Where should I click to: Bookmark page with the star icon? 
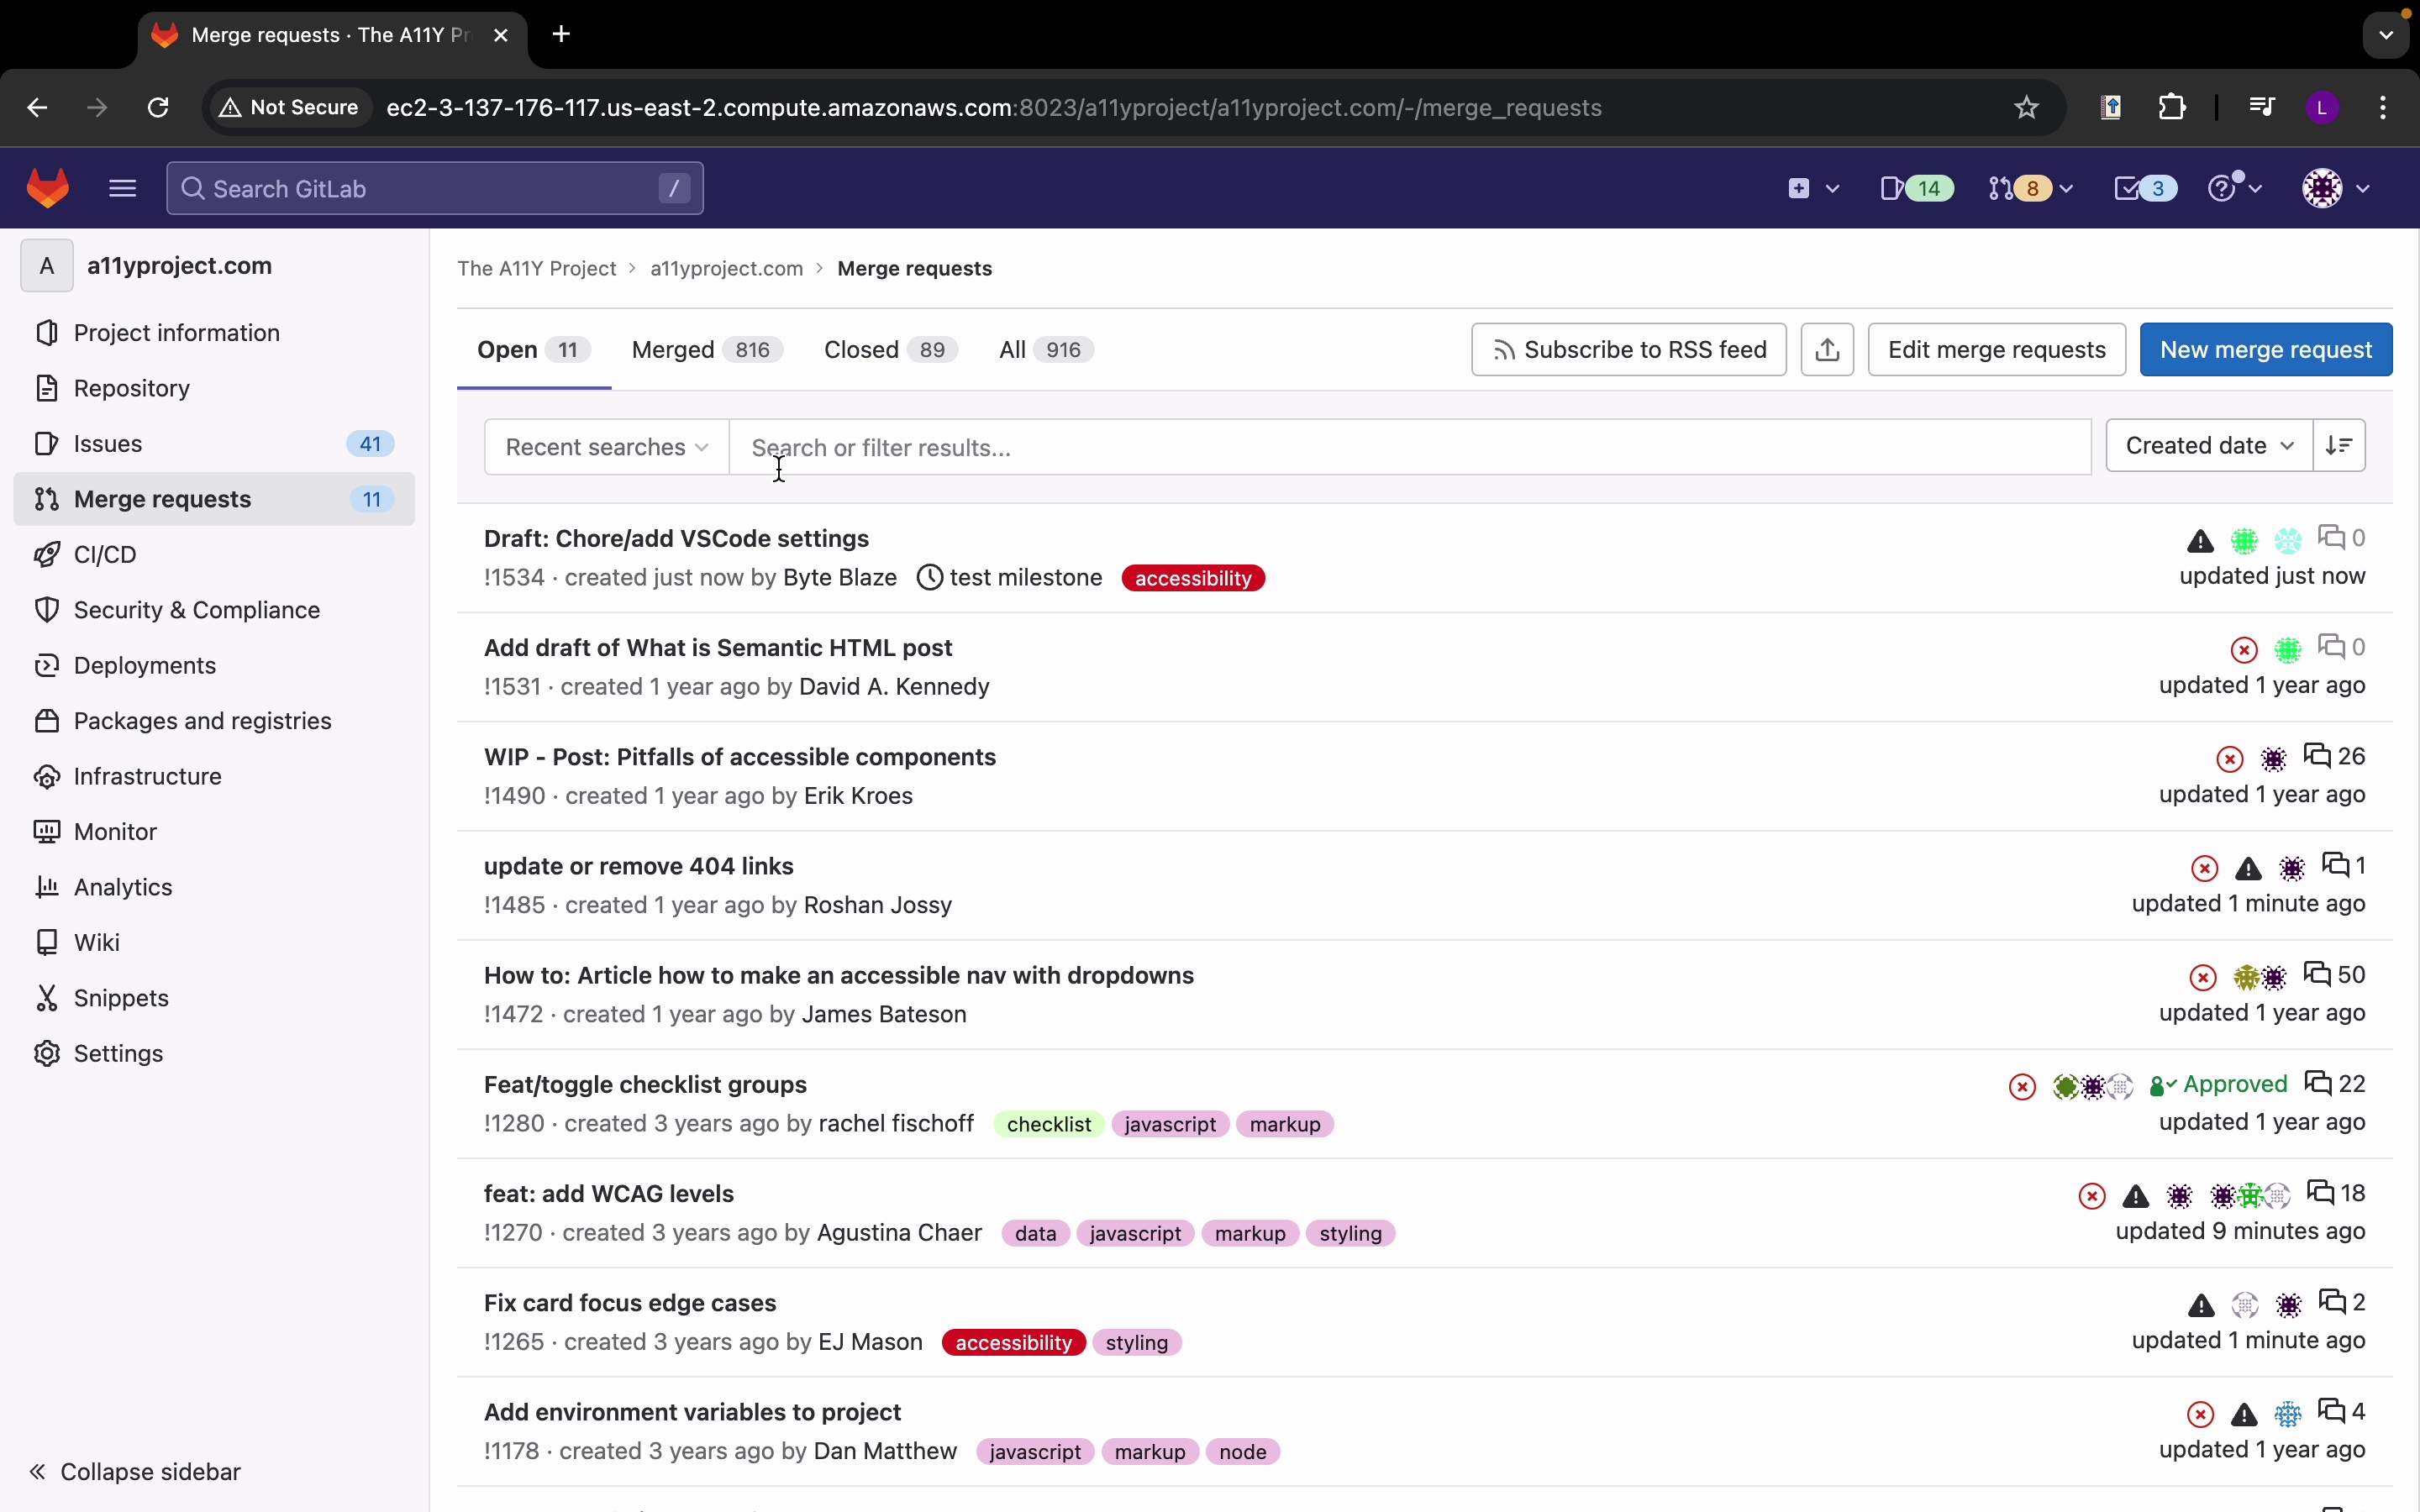click(2026, 107)
